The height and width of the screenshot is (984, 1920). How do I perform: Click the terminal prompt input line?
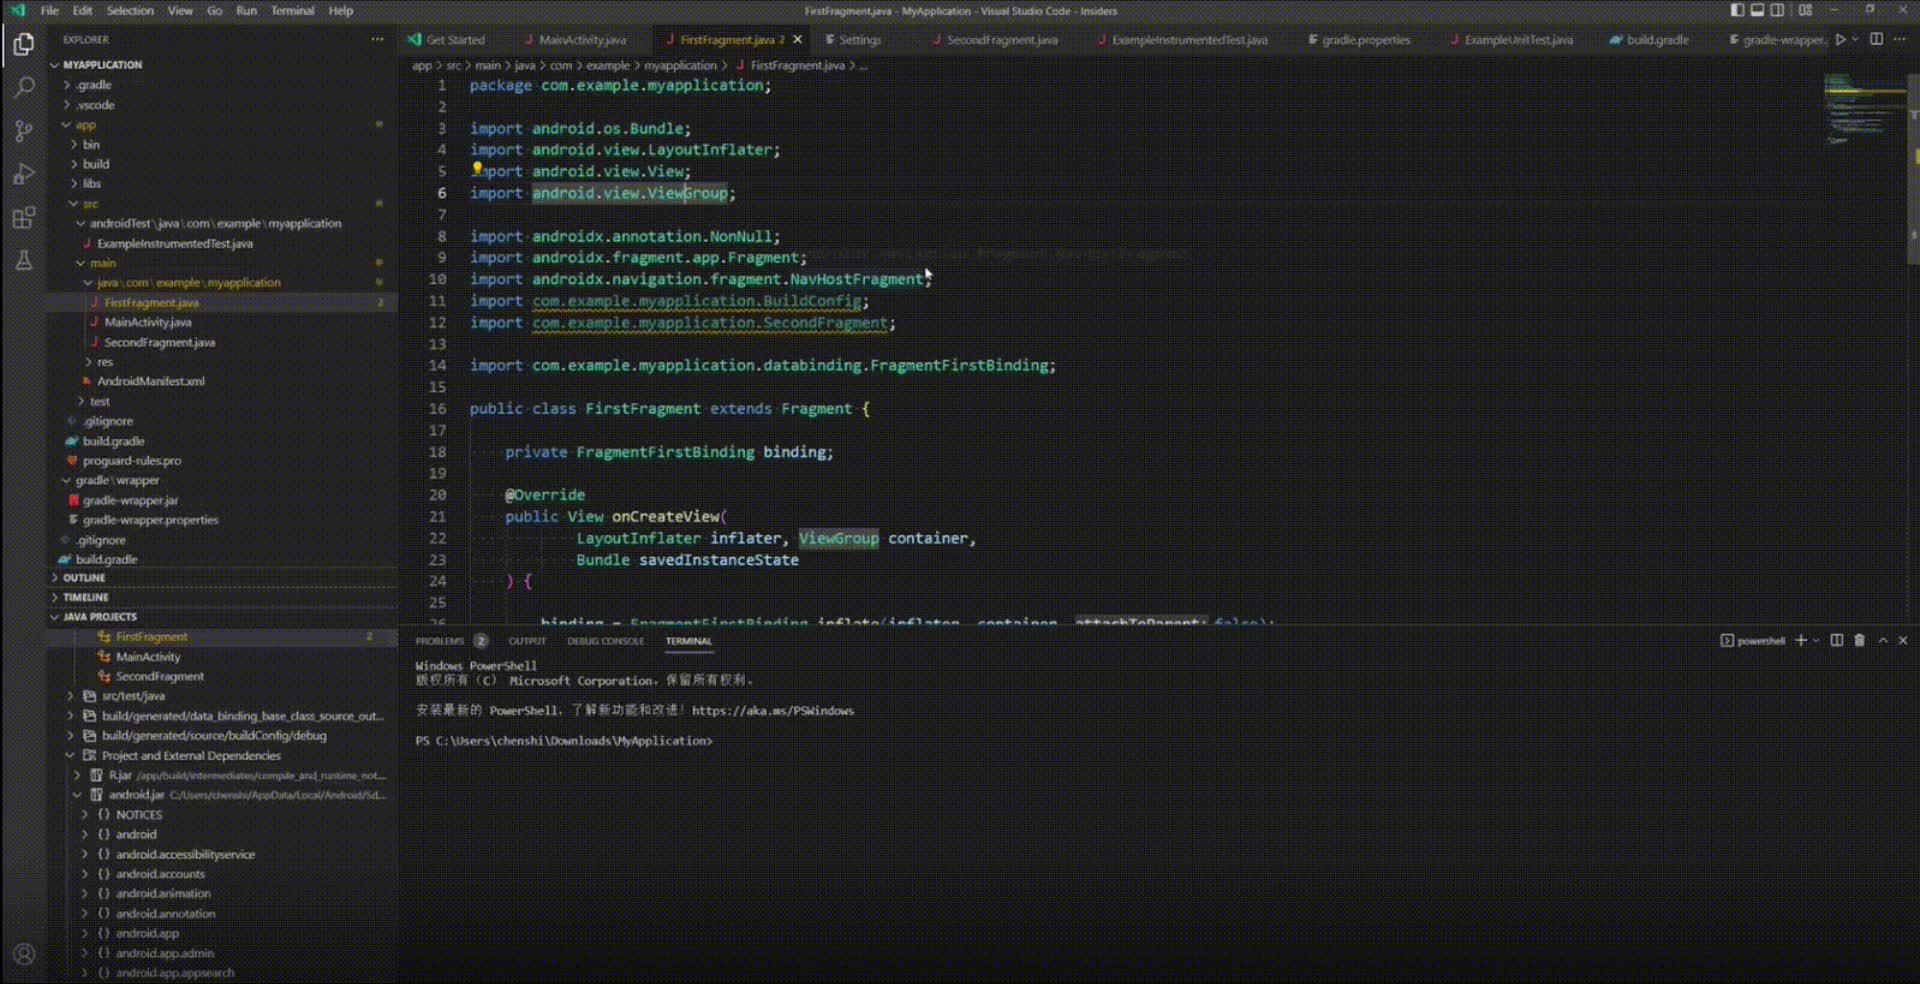[565, 741]
